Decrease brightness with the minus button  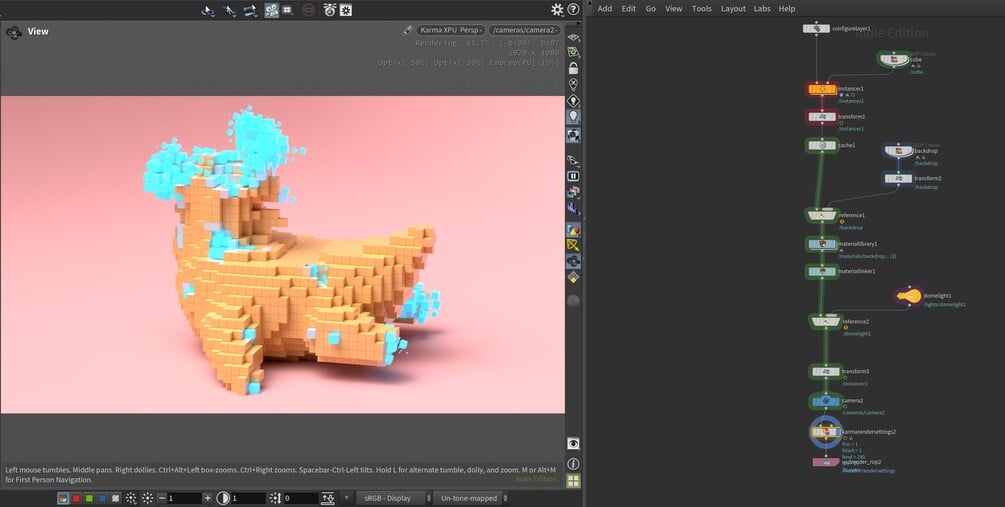pos(162,498)
